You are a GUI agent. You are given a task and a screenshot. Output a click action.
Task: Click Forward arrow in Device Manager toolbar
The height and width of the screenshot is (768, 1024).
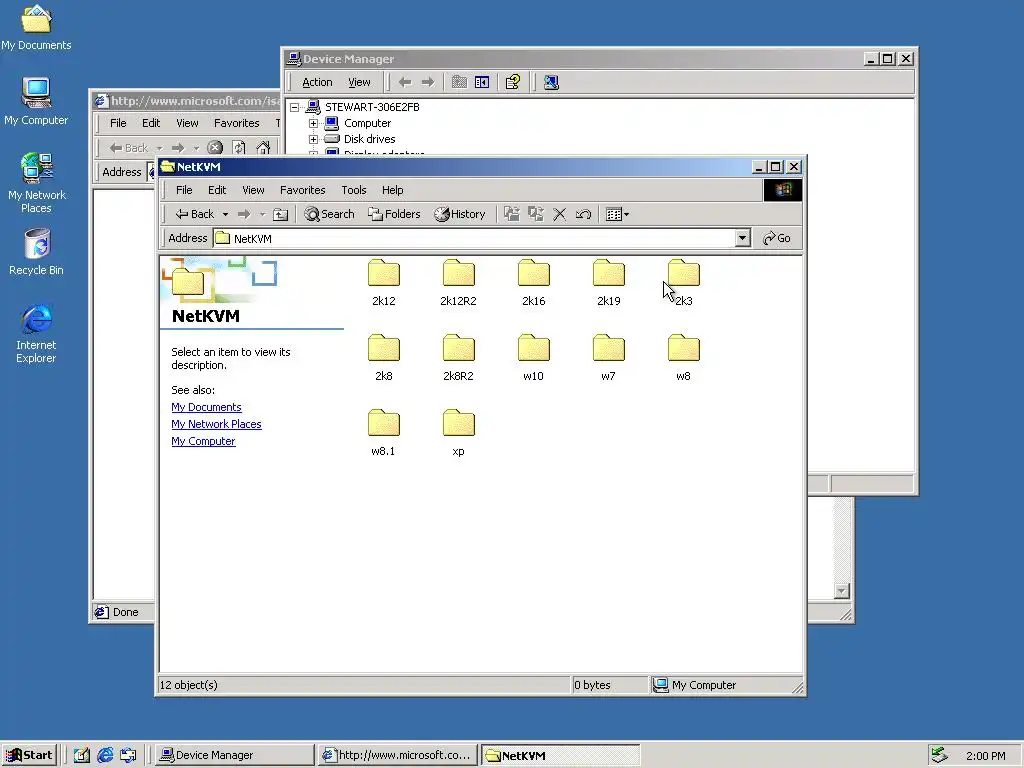click(428, 82)
